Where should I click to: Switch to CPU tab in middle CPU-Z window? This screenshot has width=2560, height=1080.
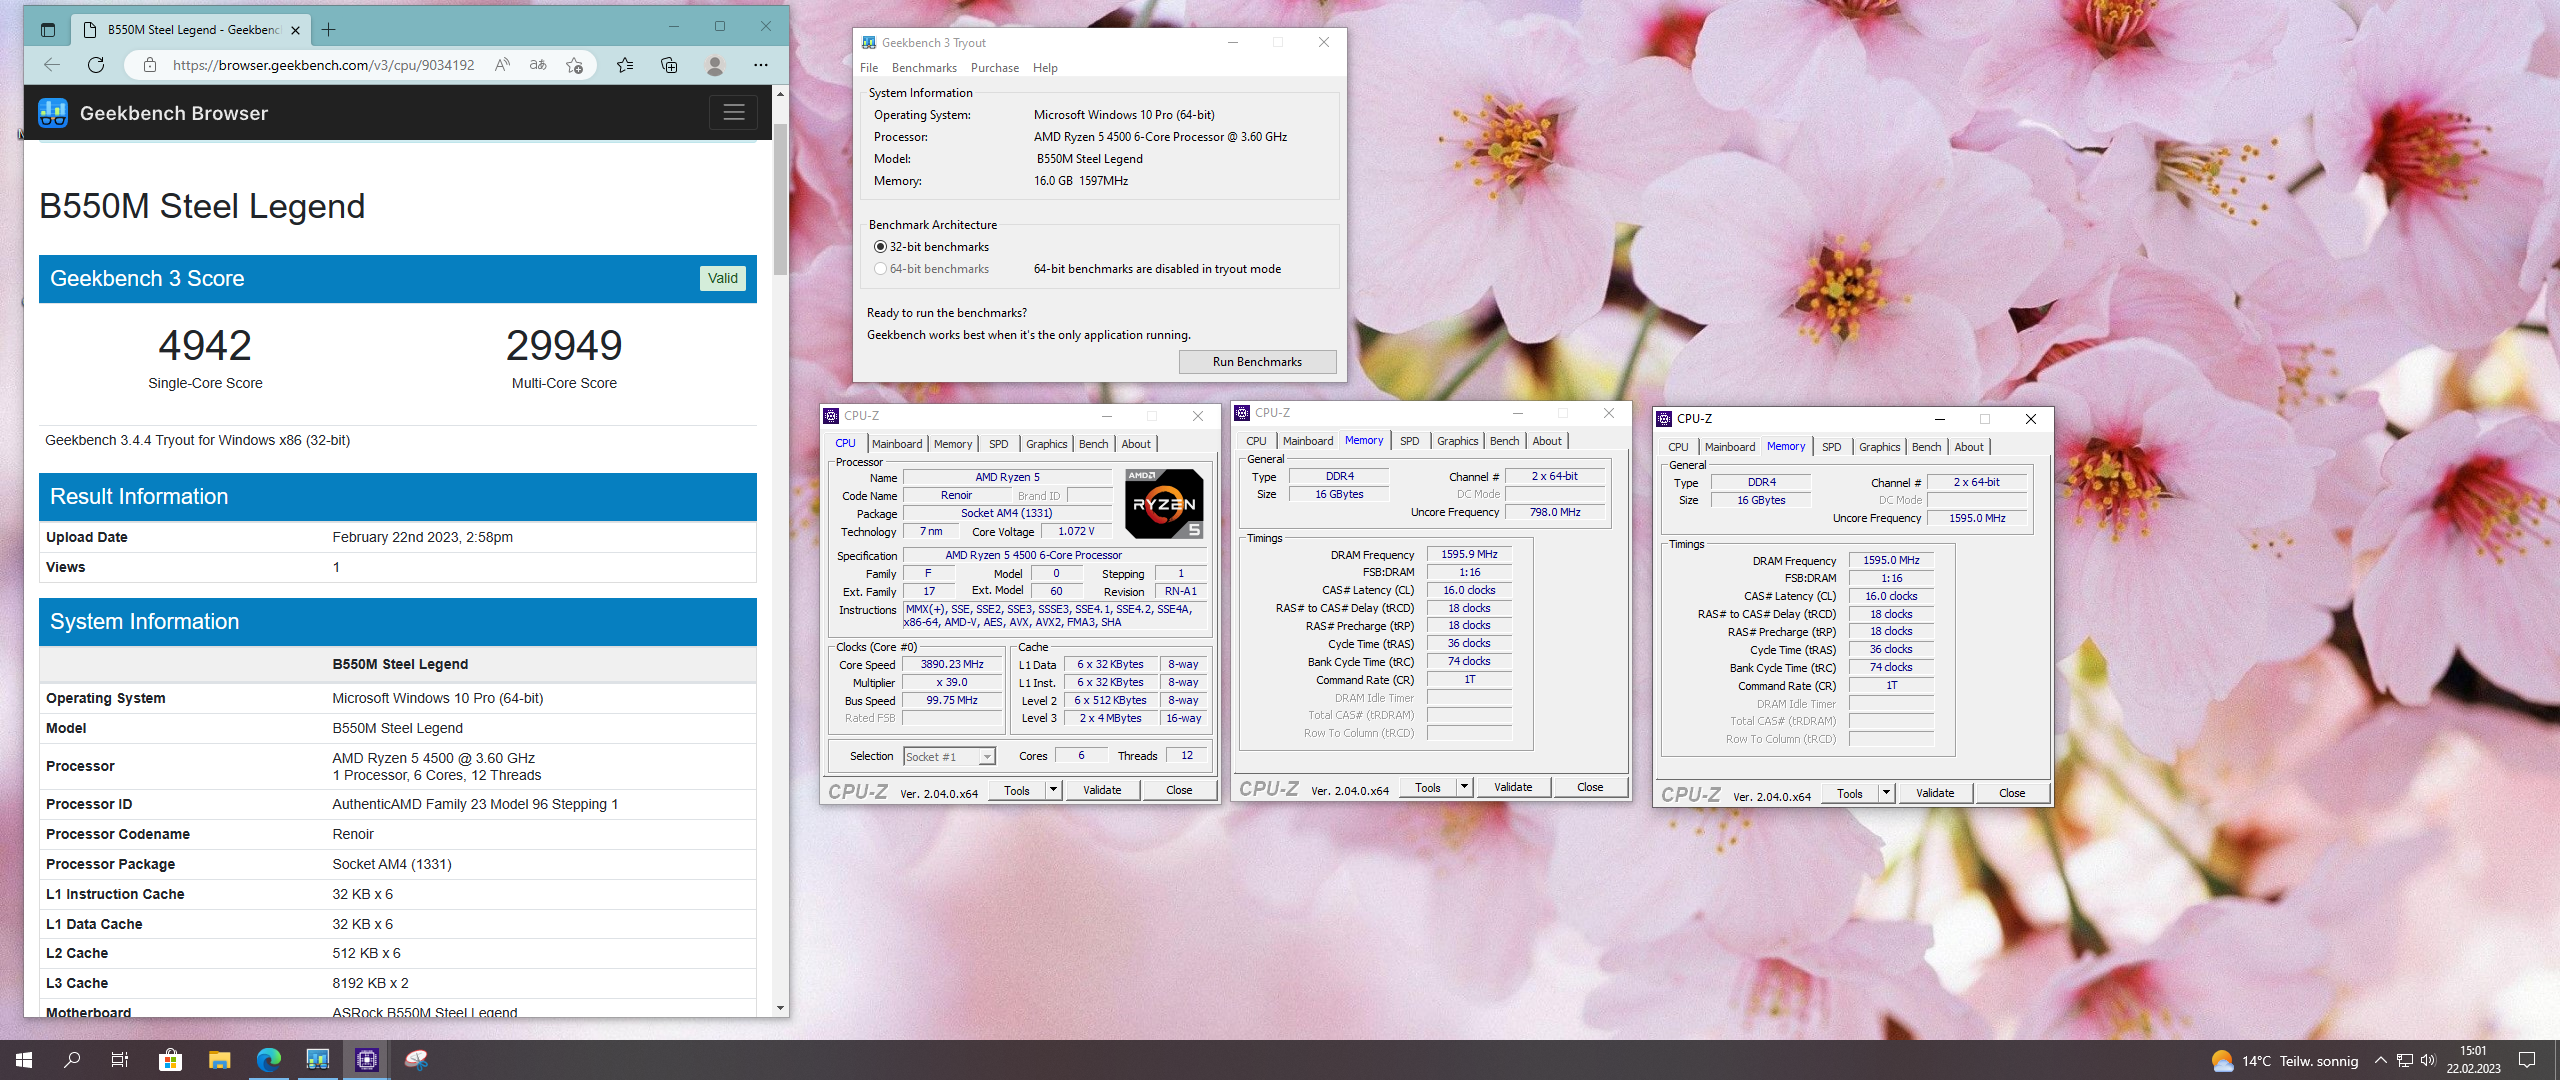[x=1257, y=441]
